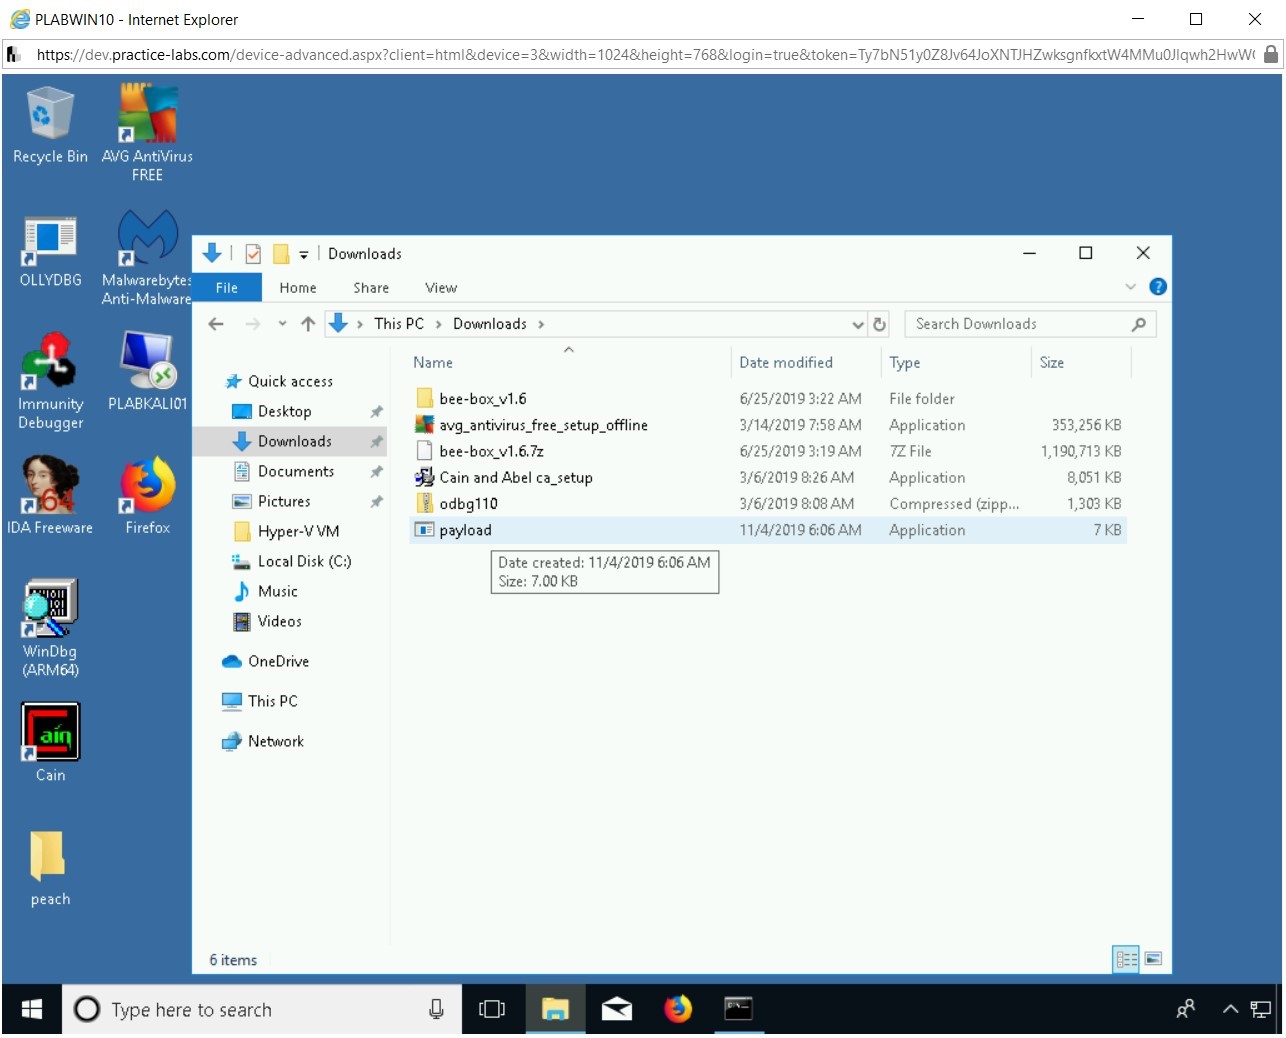Navigate up using the up arrow button

pos(308,323)
